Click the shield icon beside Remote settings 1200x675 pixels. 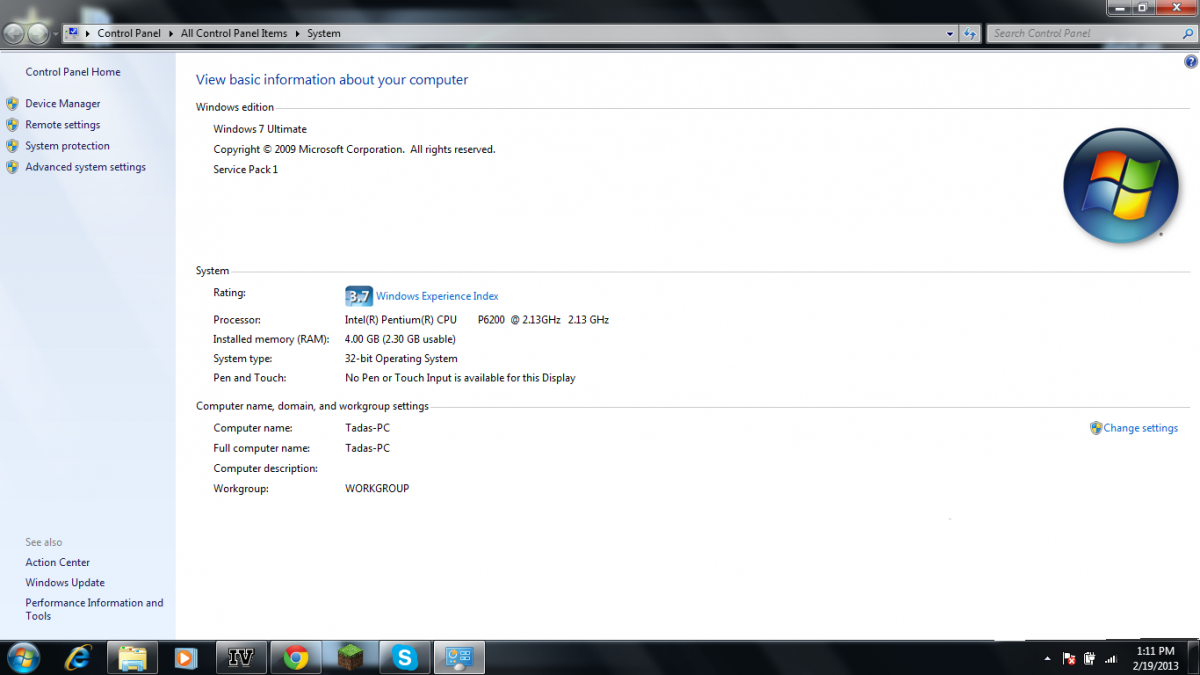(x=12, y=125)
